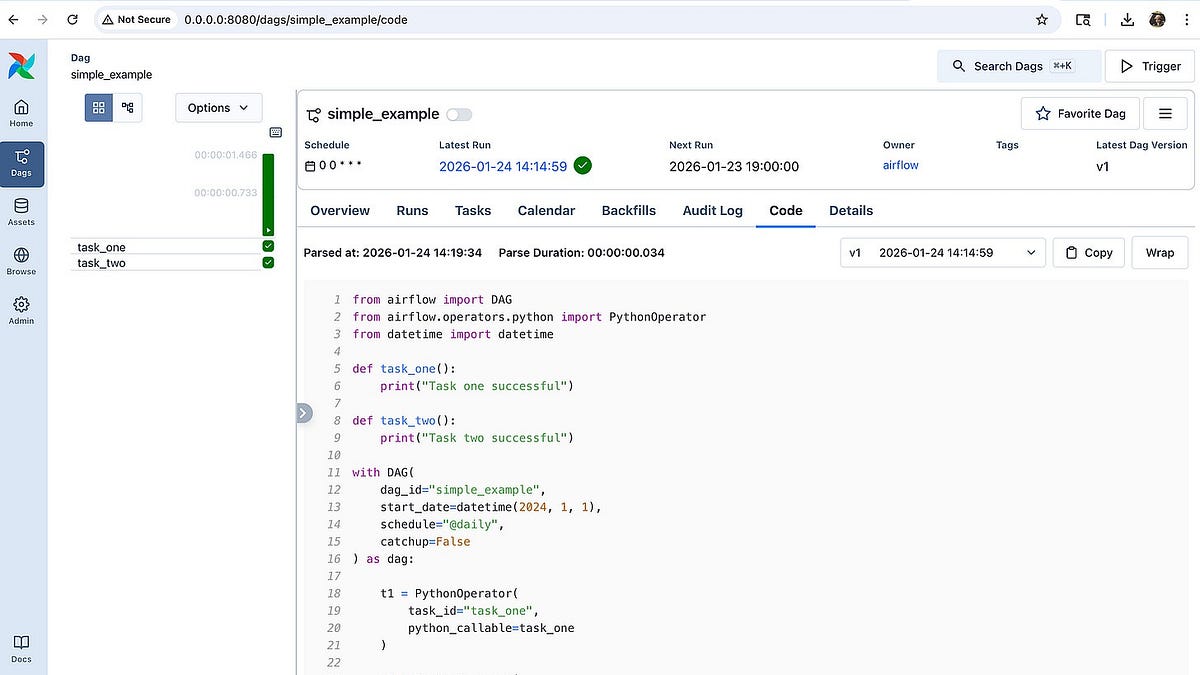The image size is (1200, 675).
Task: Click code line schedule="@daily"
Action: point(441,524)
